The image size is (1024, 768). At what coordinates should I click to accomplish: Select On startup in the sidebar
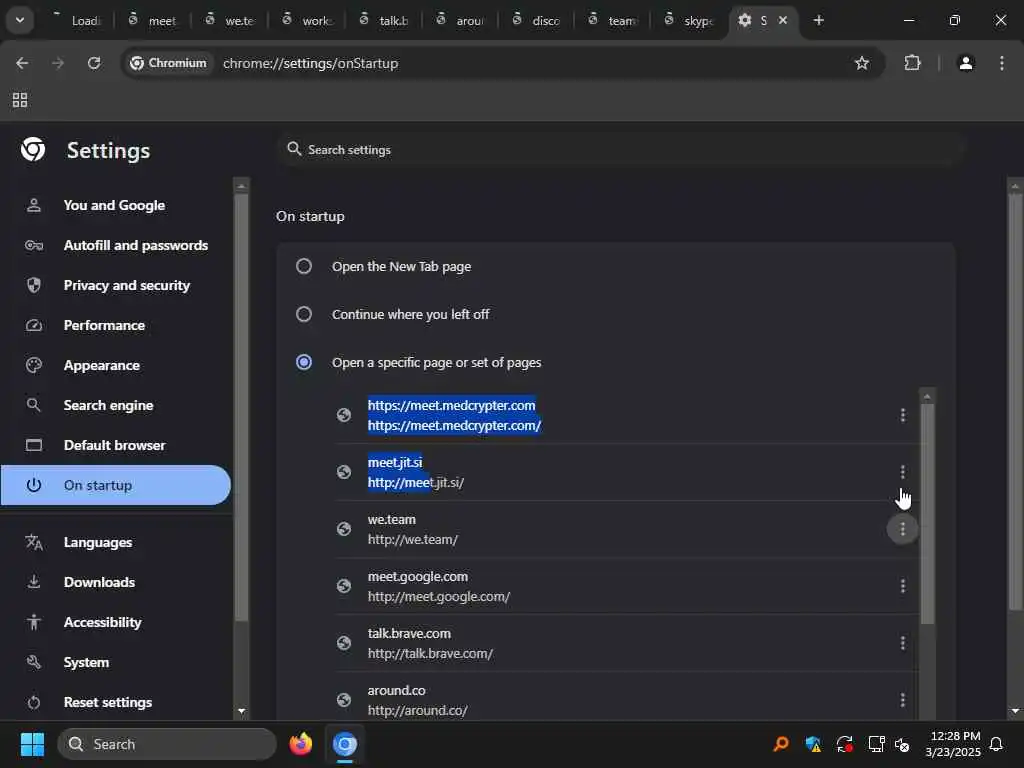115,485
